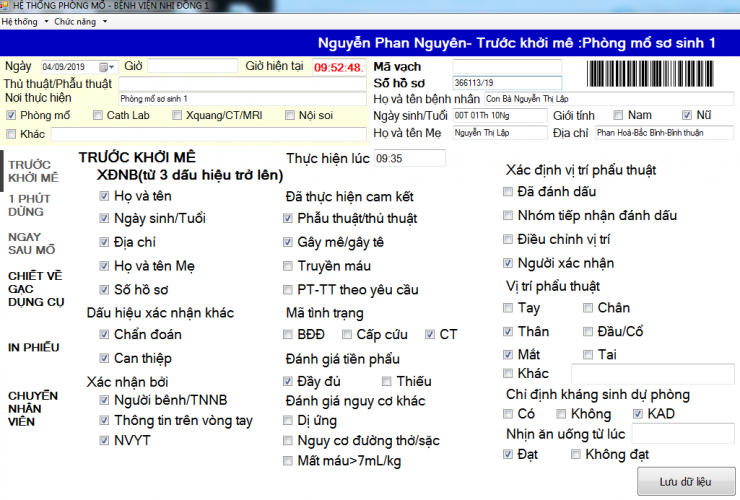Enable the Truyền máu checkbox
Image resolution: width=740 pixels, height=500 pixels.
coord(289,266)
